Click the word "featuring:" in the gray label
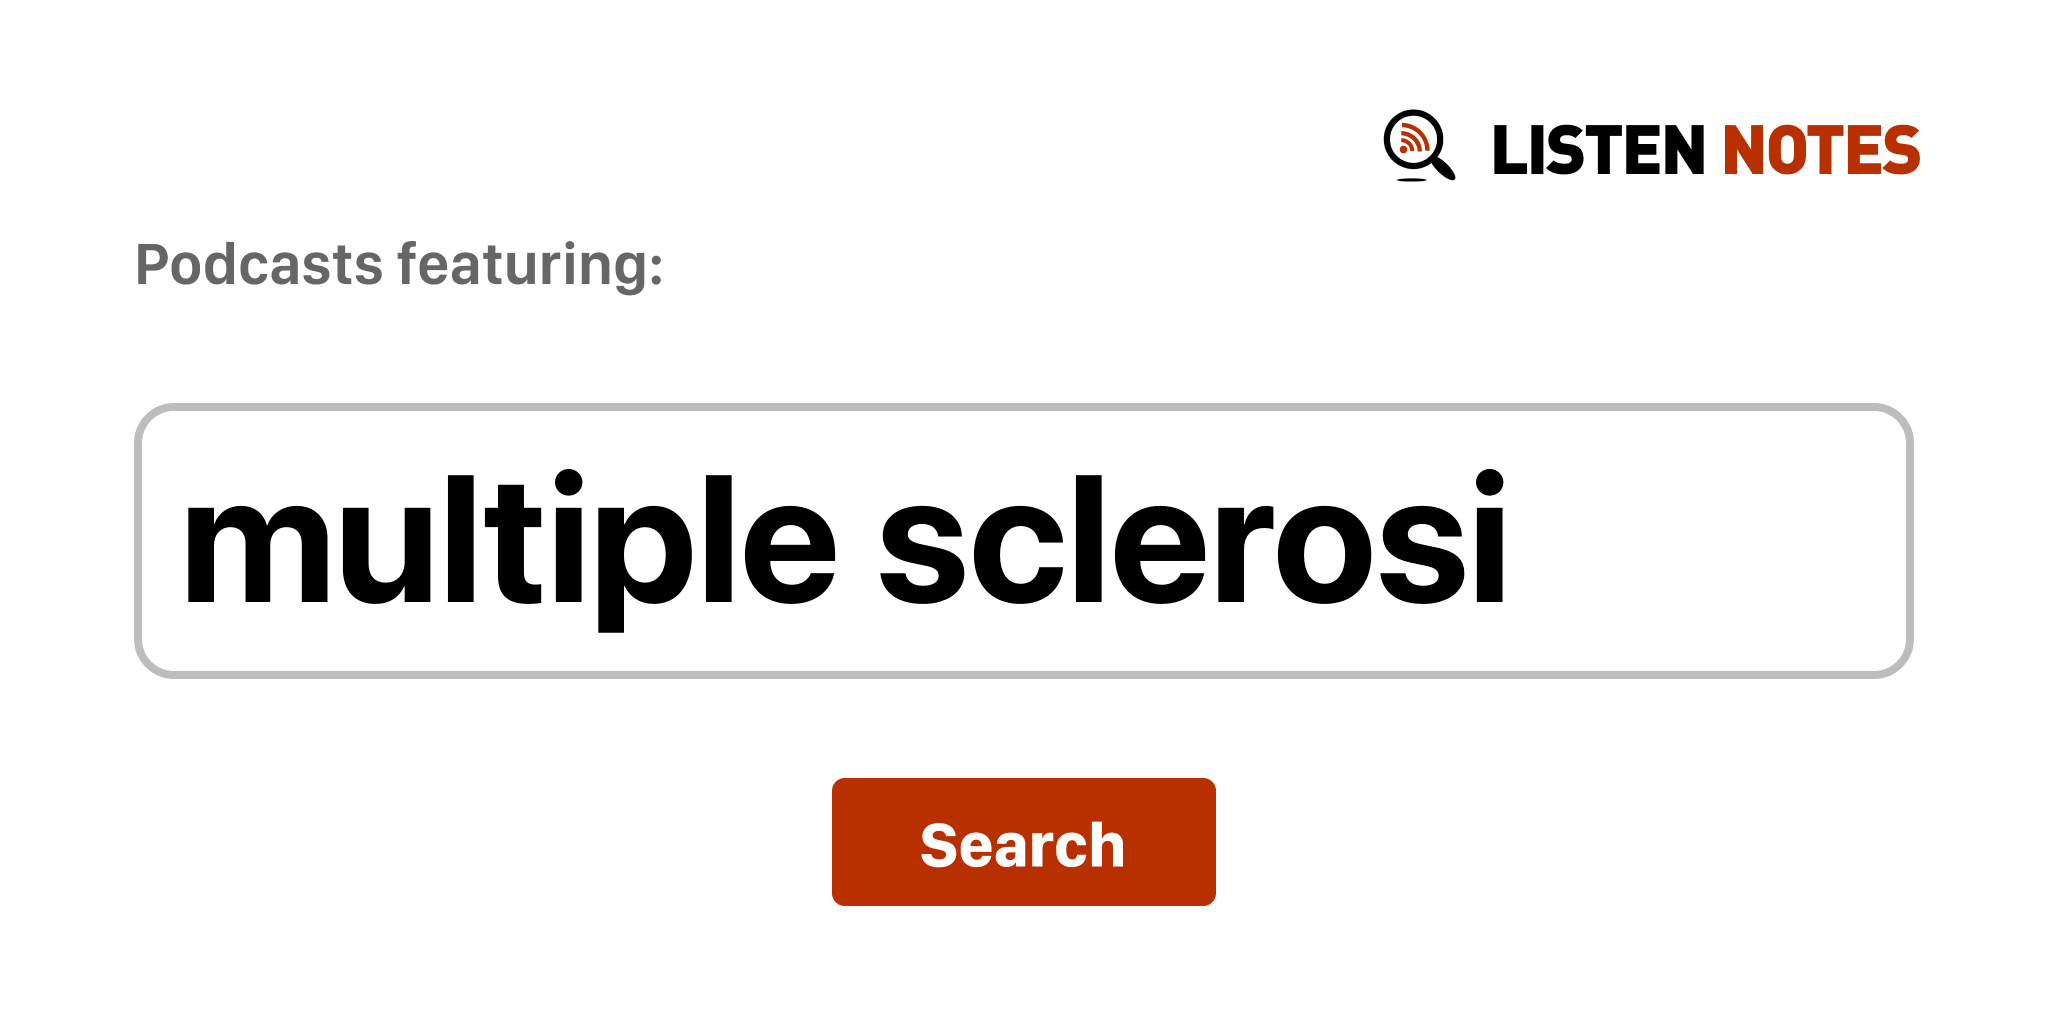This screenshot has width=2048, height=1024. tap(530, 265)
